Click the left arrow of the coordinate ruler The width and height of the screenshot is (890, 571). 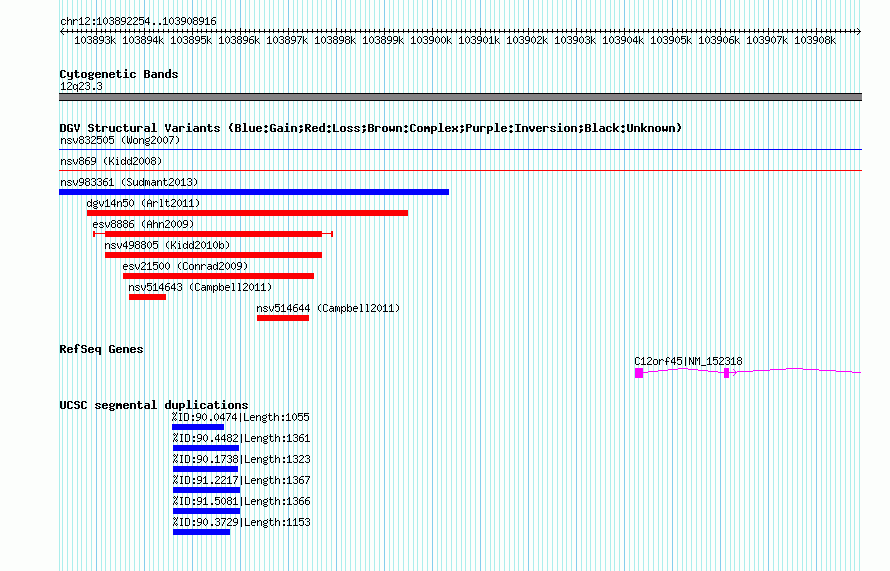62,32
